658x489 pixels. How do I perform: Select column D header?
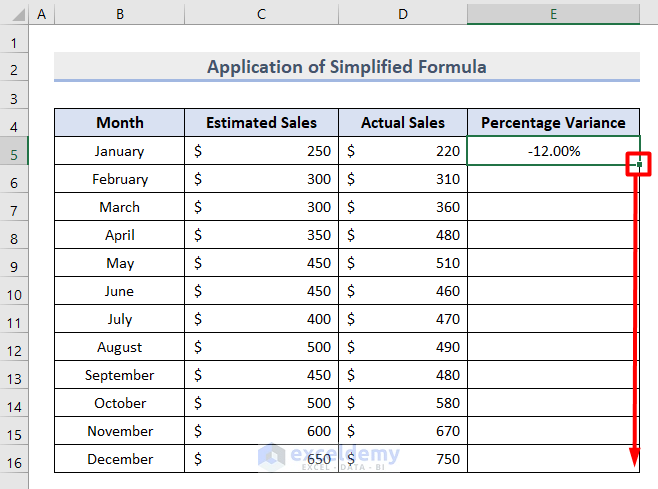403,15
